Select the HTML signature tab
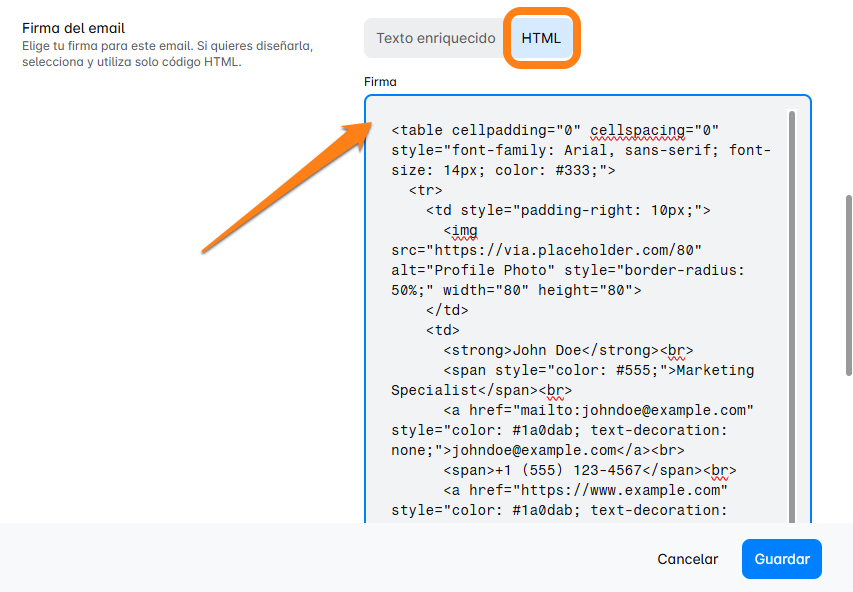853x592 pixels. (541, 38)
